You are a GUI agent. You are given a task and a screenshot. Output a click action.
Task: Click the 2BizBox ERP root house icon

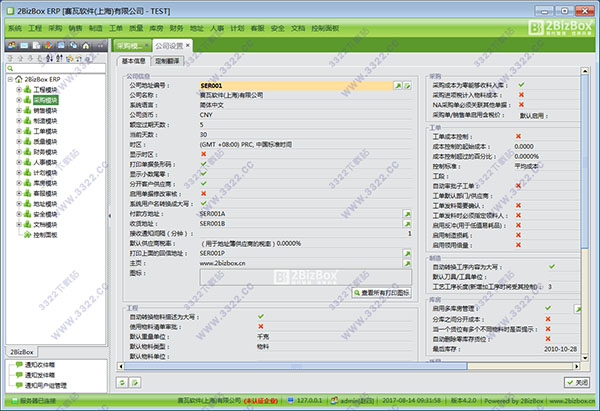(x=19, y=79)
